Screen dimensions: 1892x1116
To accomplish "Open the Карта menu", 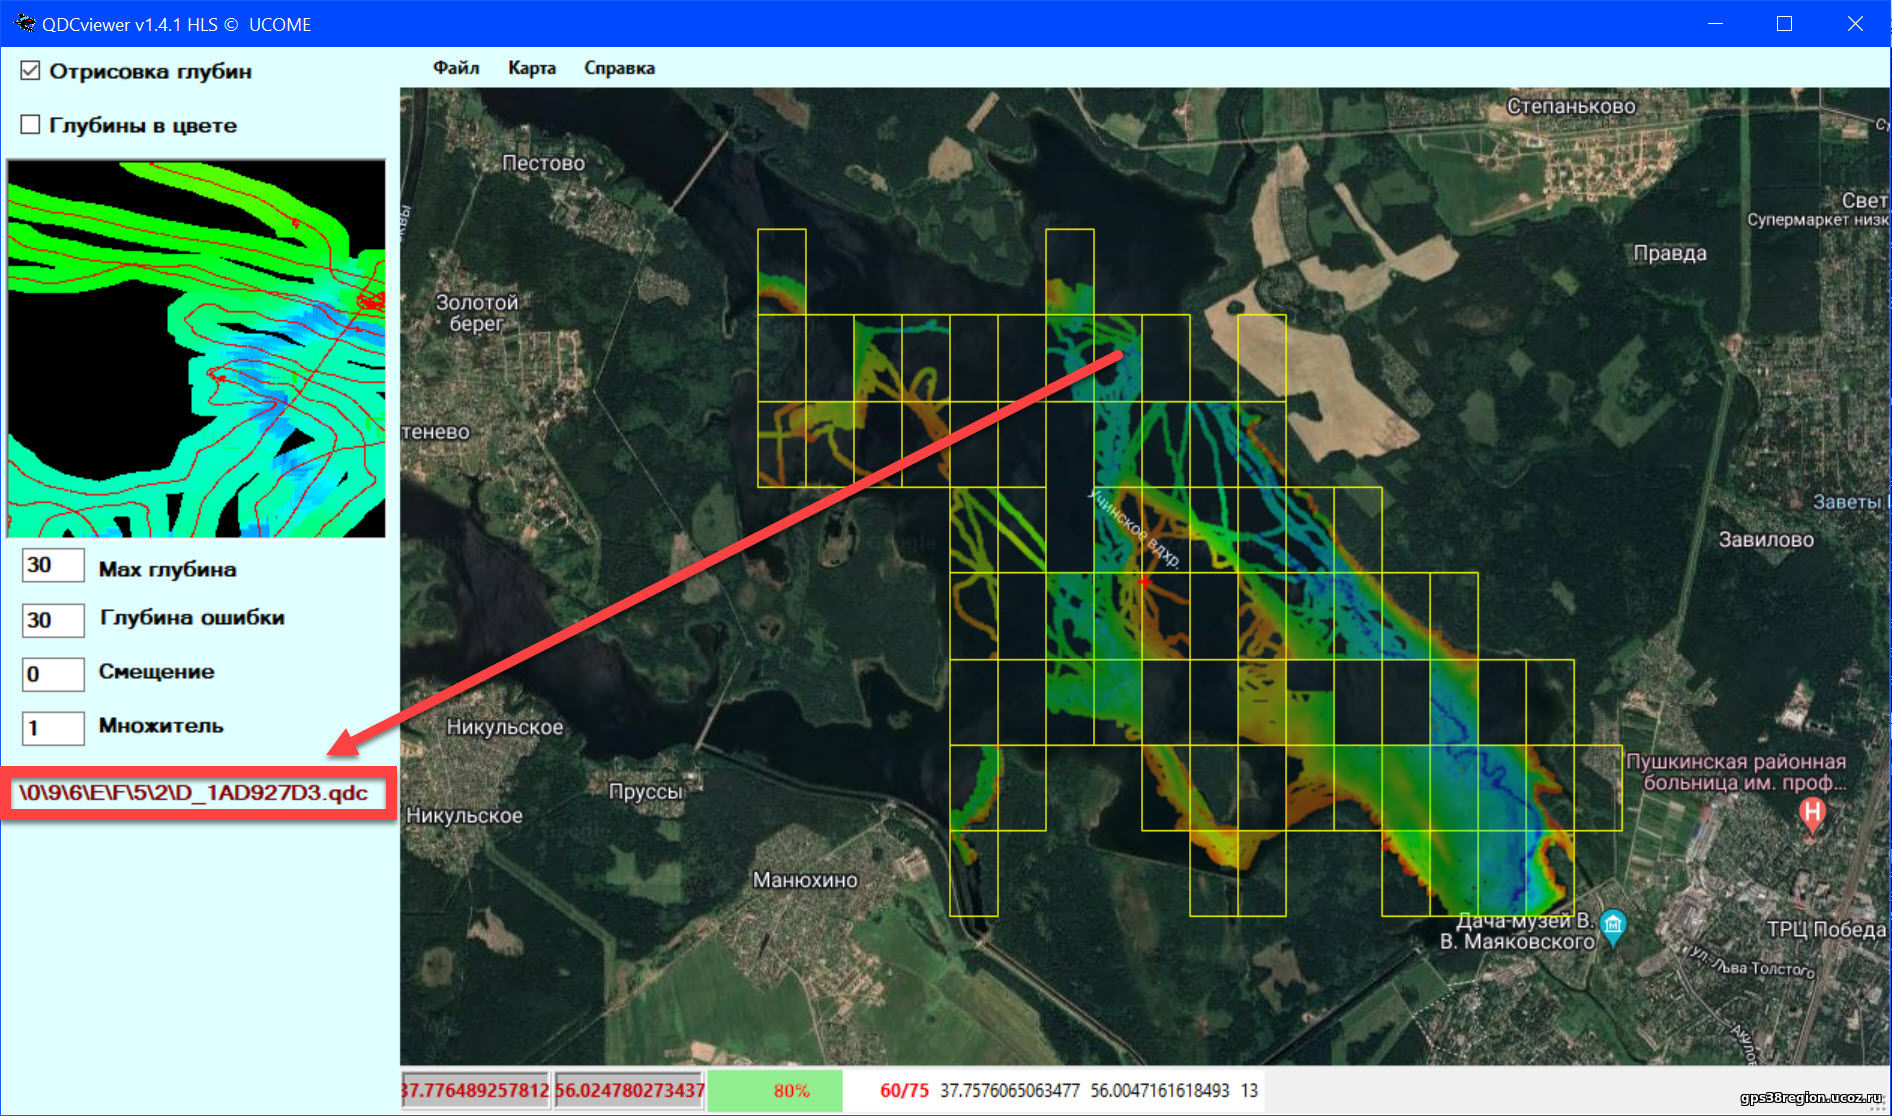I will pos(531,68).
